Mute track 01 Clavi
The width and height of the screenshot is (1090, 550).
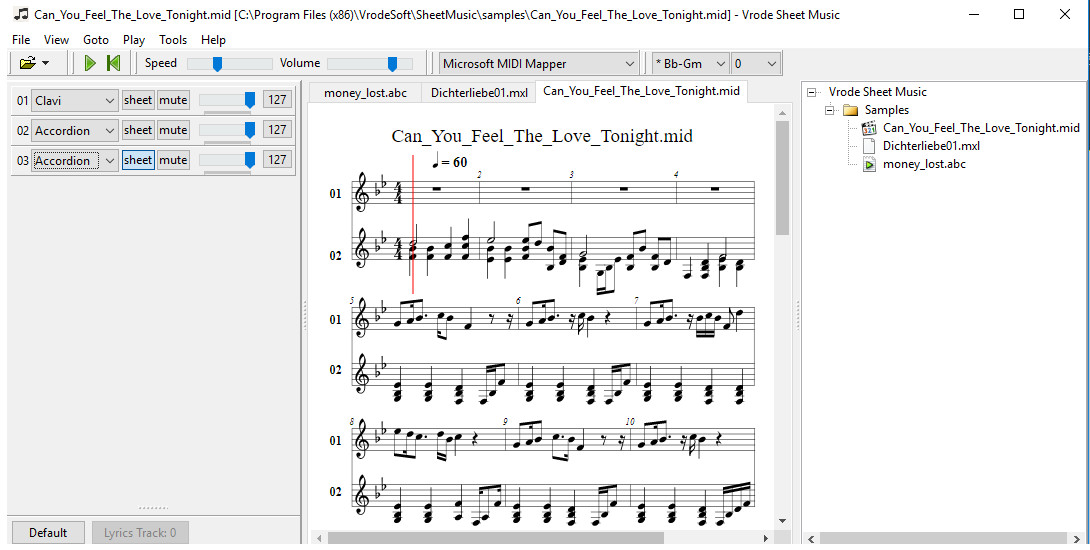(x=173, y=100)
